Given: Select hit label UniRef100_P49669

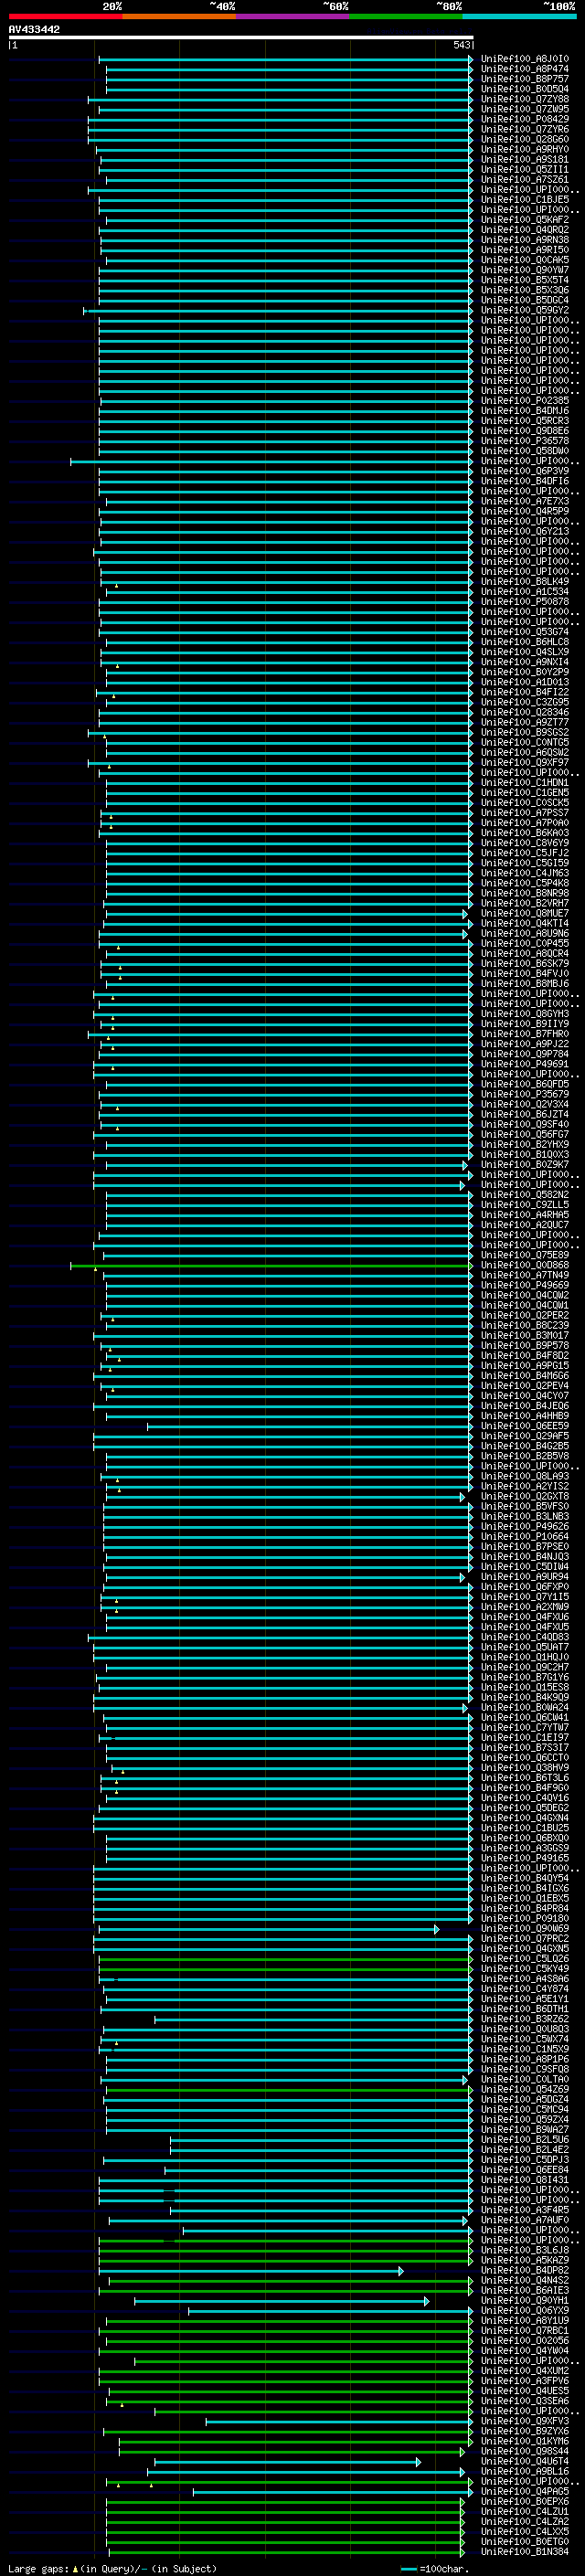Looking at the screenshot, I should click(524, 1285).
